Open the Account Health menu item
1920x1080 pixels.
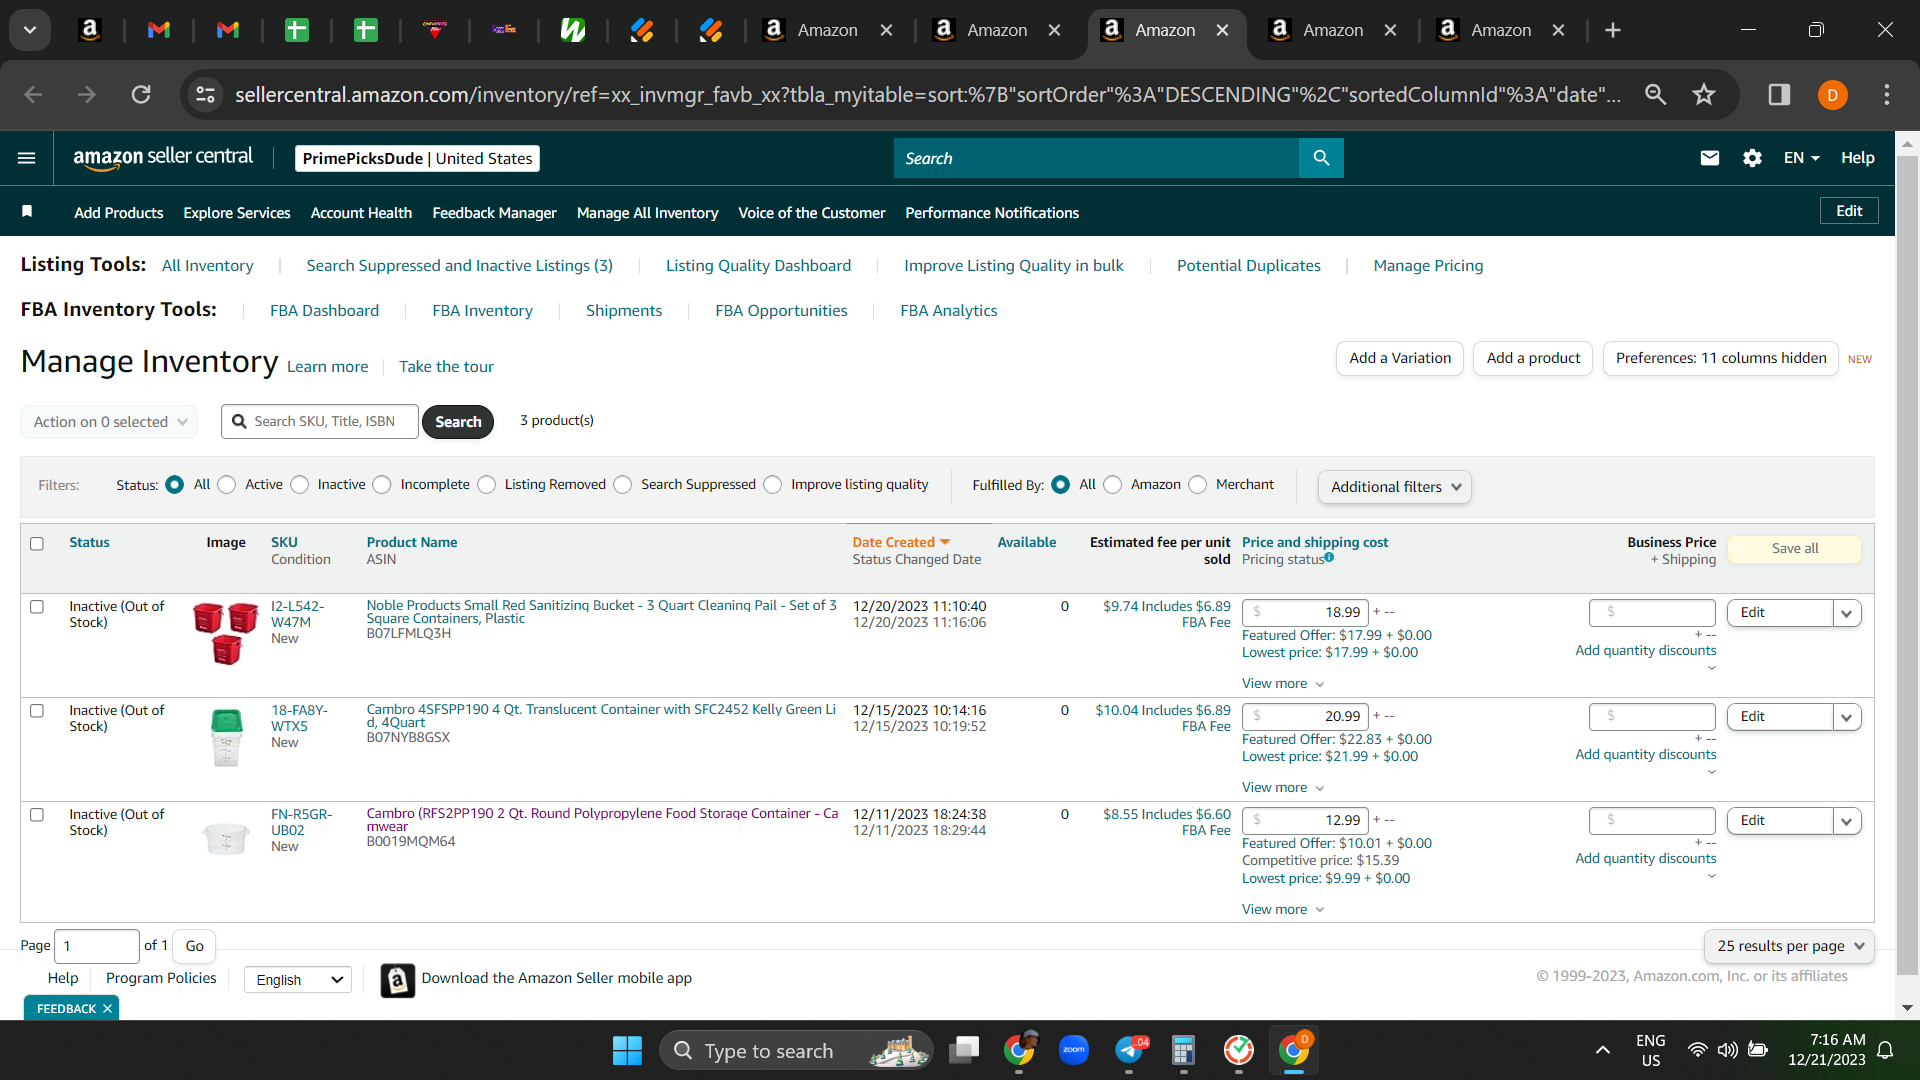click(361, 213)
